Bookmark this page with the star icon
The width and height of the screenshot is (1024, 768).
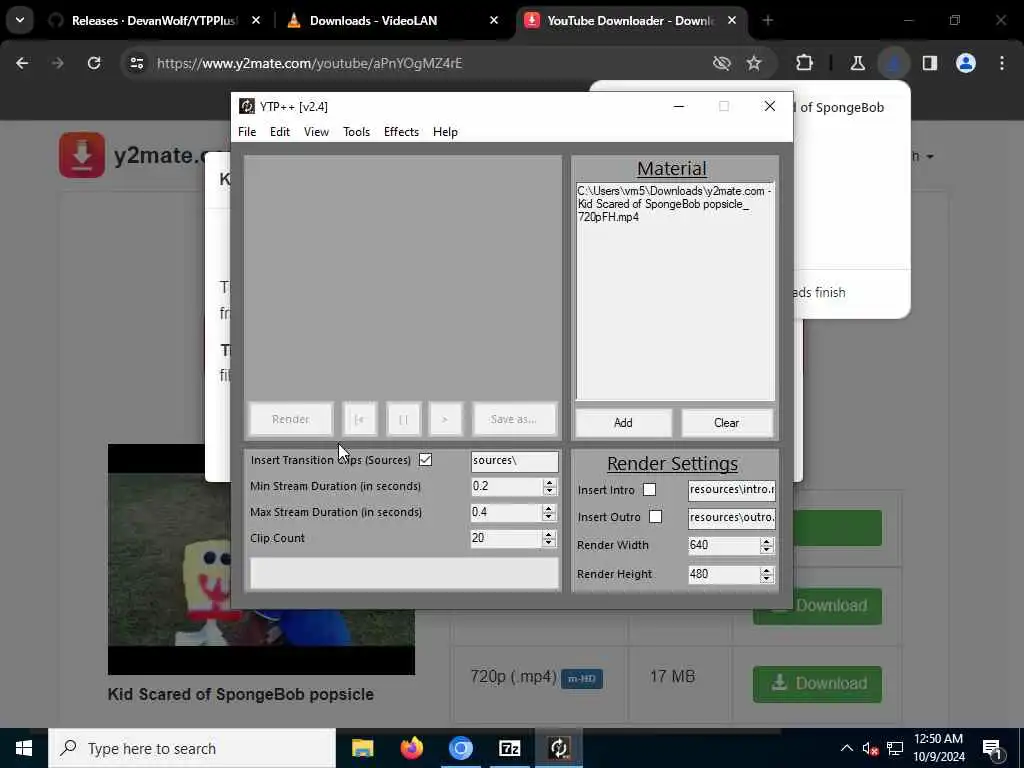tap(754, 63)
